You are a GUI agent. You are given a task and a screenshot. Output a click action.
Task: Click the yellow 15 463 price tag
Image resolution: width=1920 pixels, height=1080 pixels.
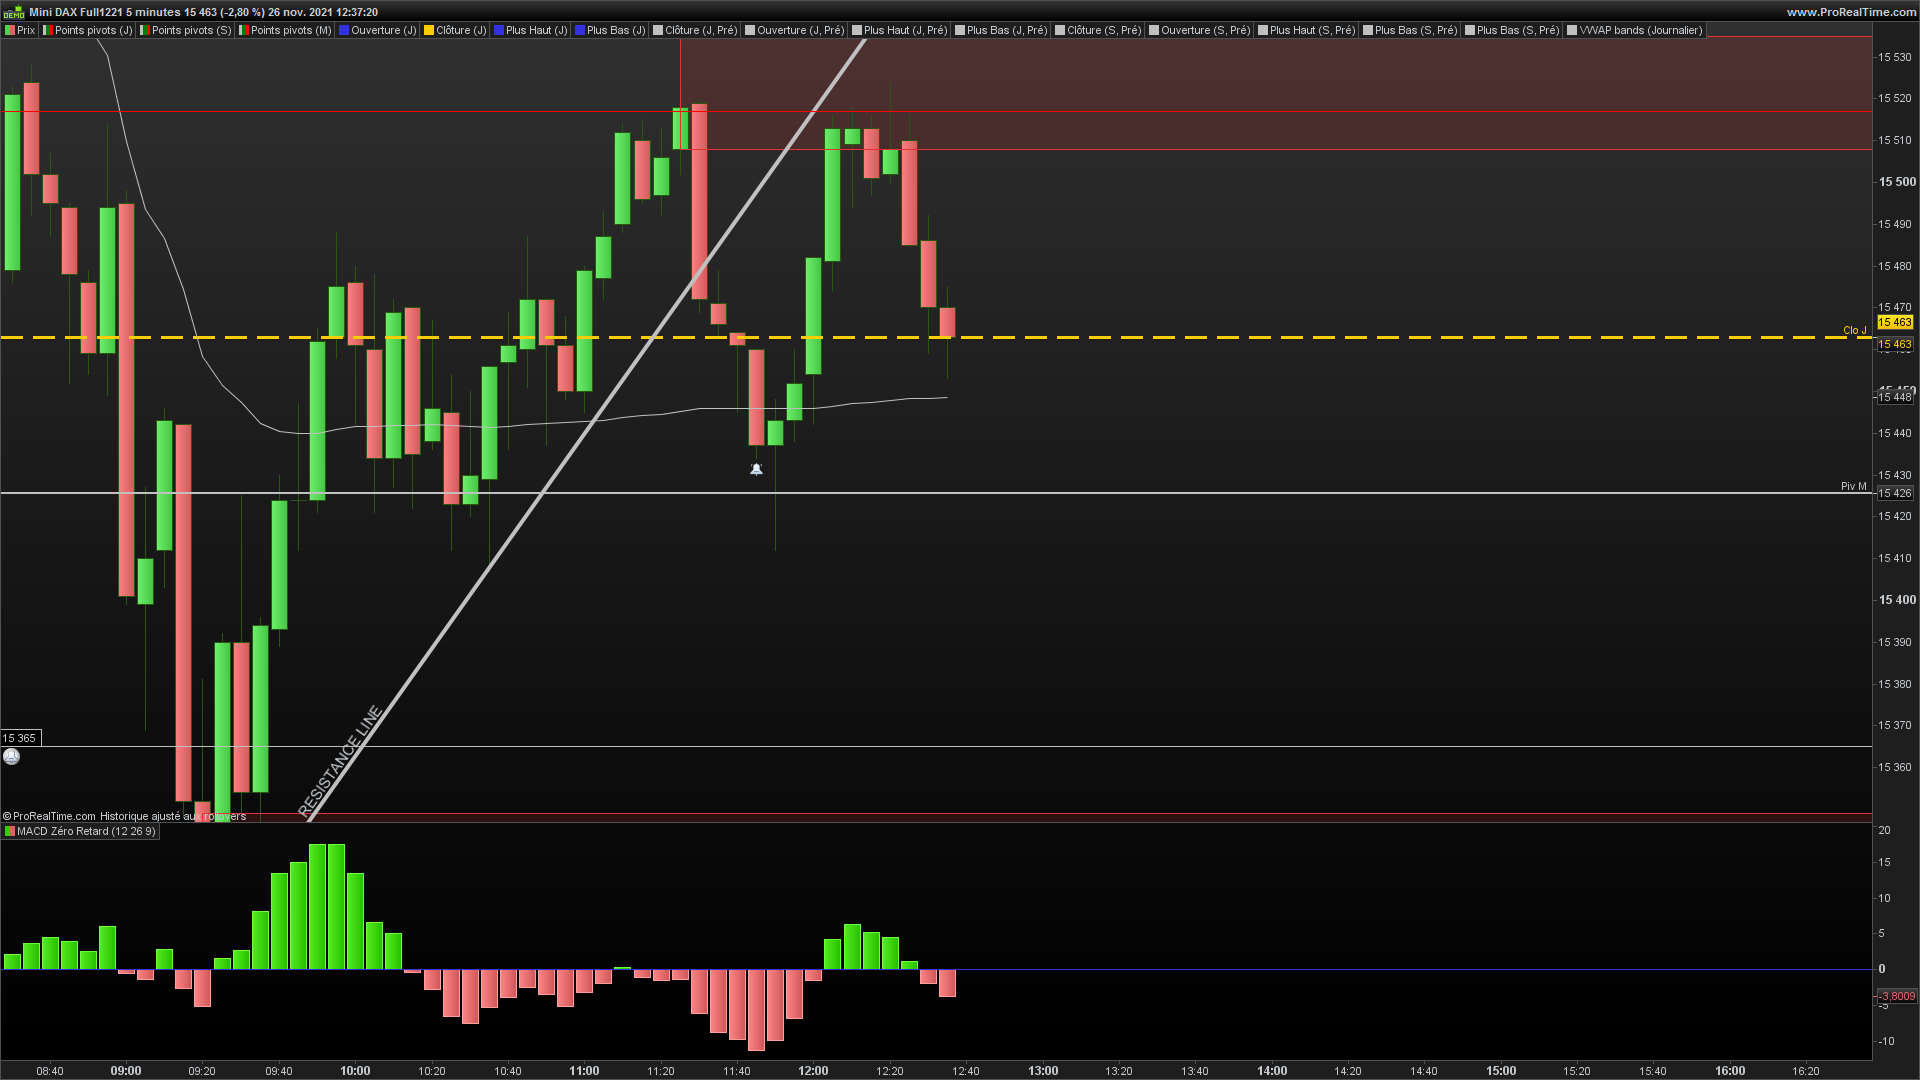click(x=1894, y=322)
